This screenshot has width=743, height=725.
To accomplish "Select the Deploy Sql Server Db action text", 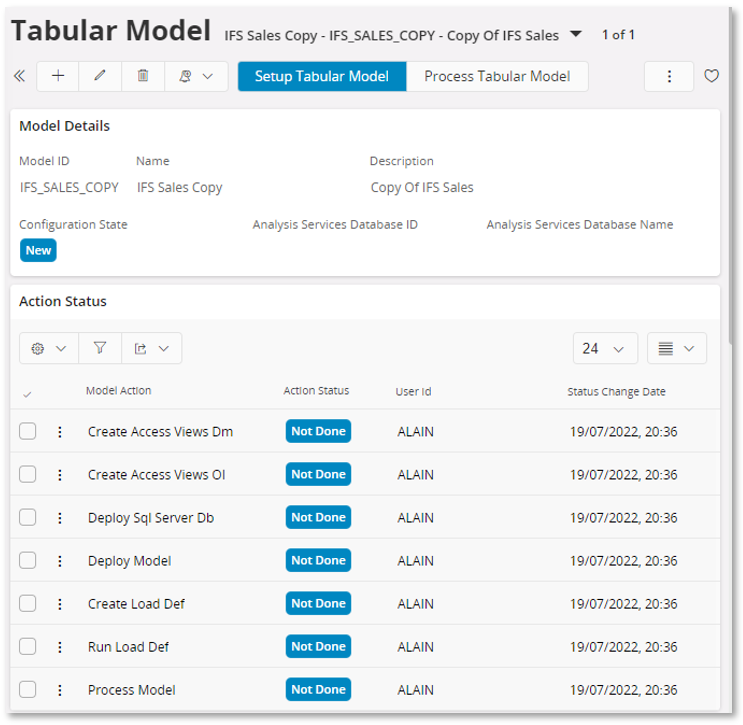I will pyautogui.click(x=151, y=518).
